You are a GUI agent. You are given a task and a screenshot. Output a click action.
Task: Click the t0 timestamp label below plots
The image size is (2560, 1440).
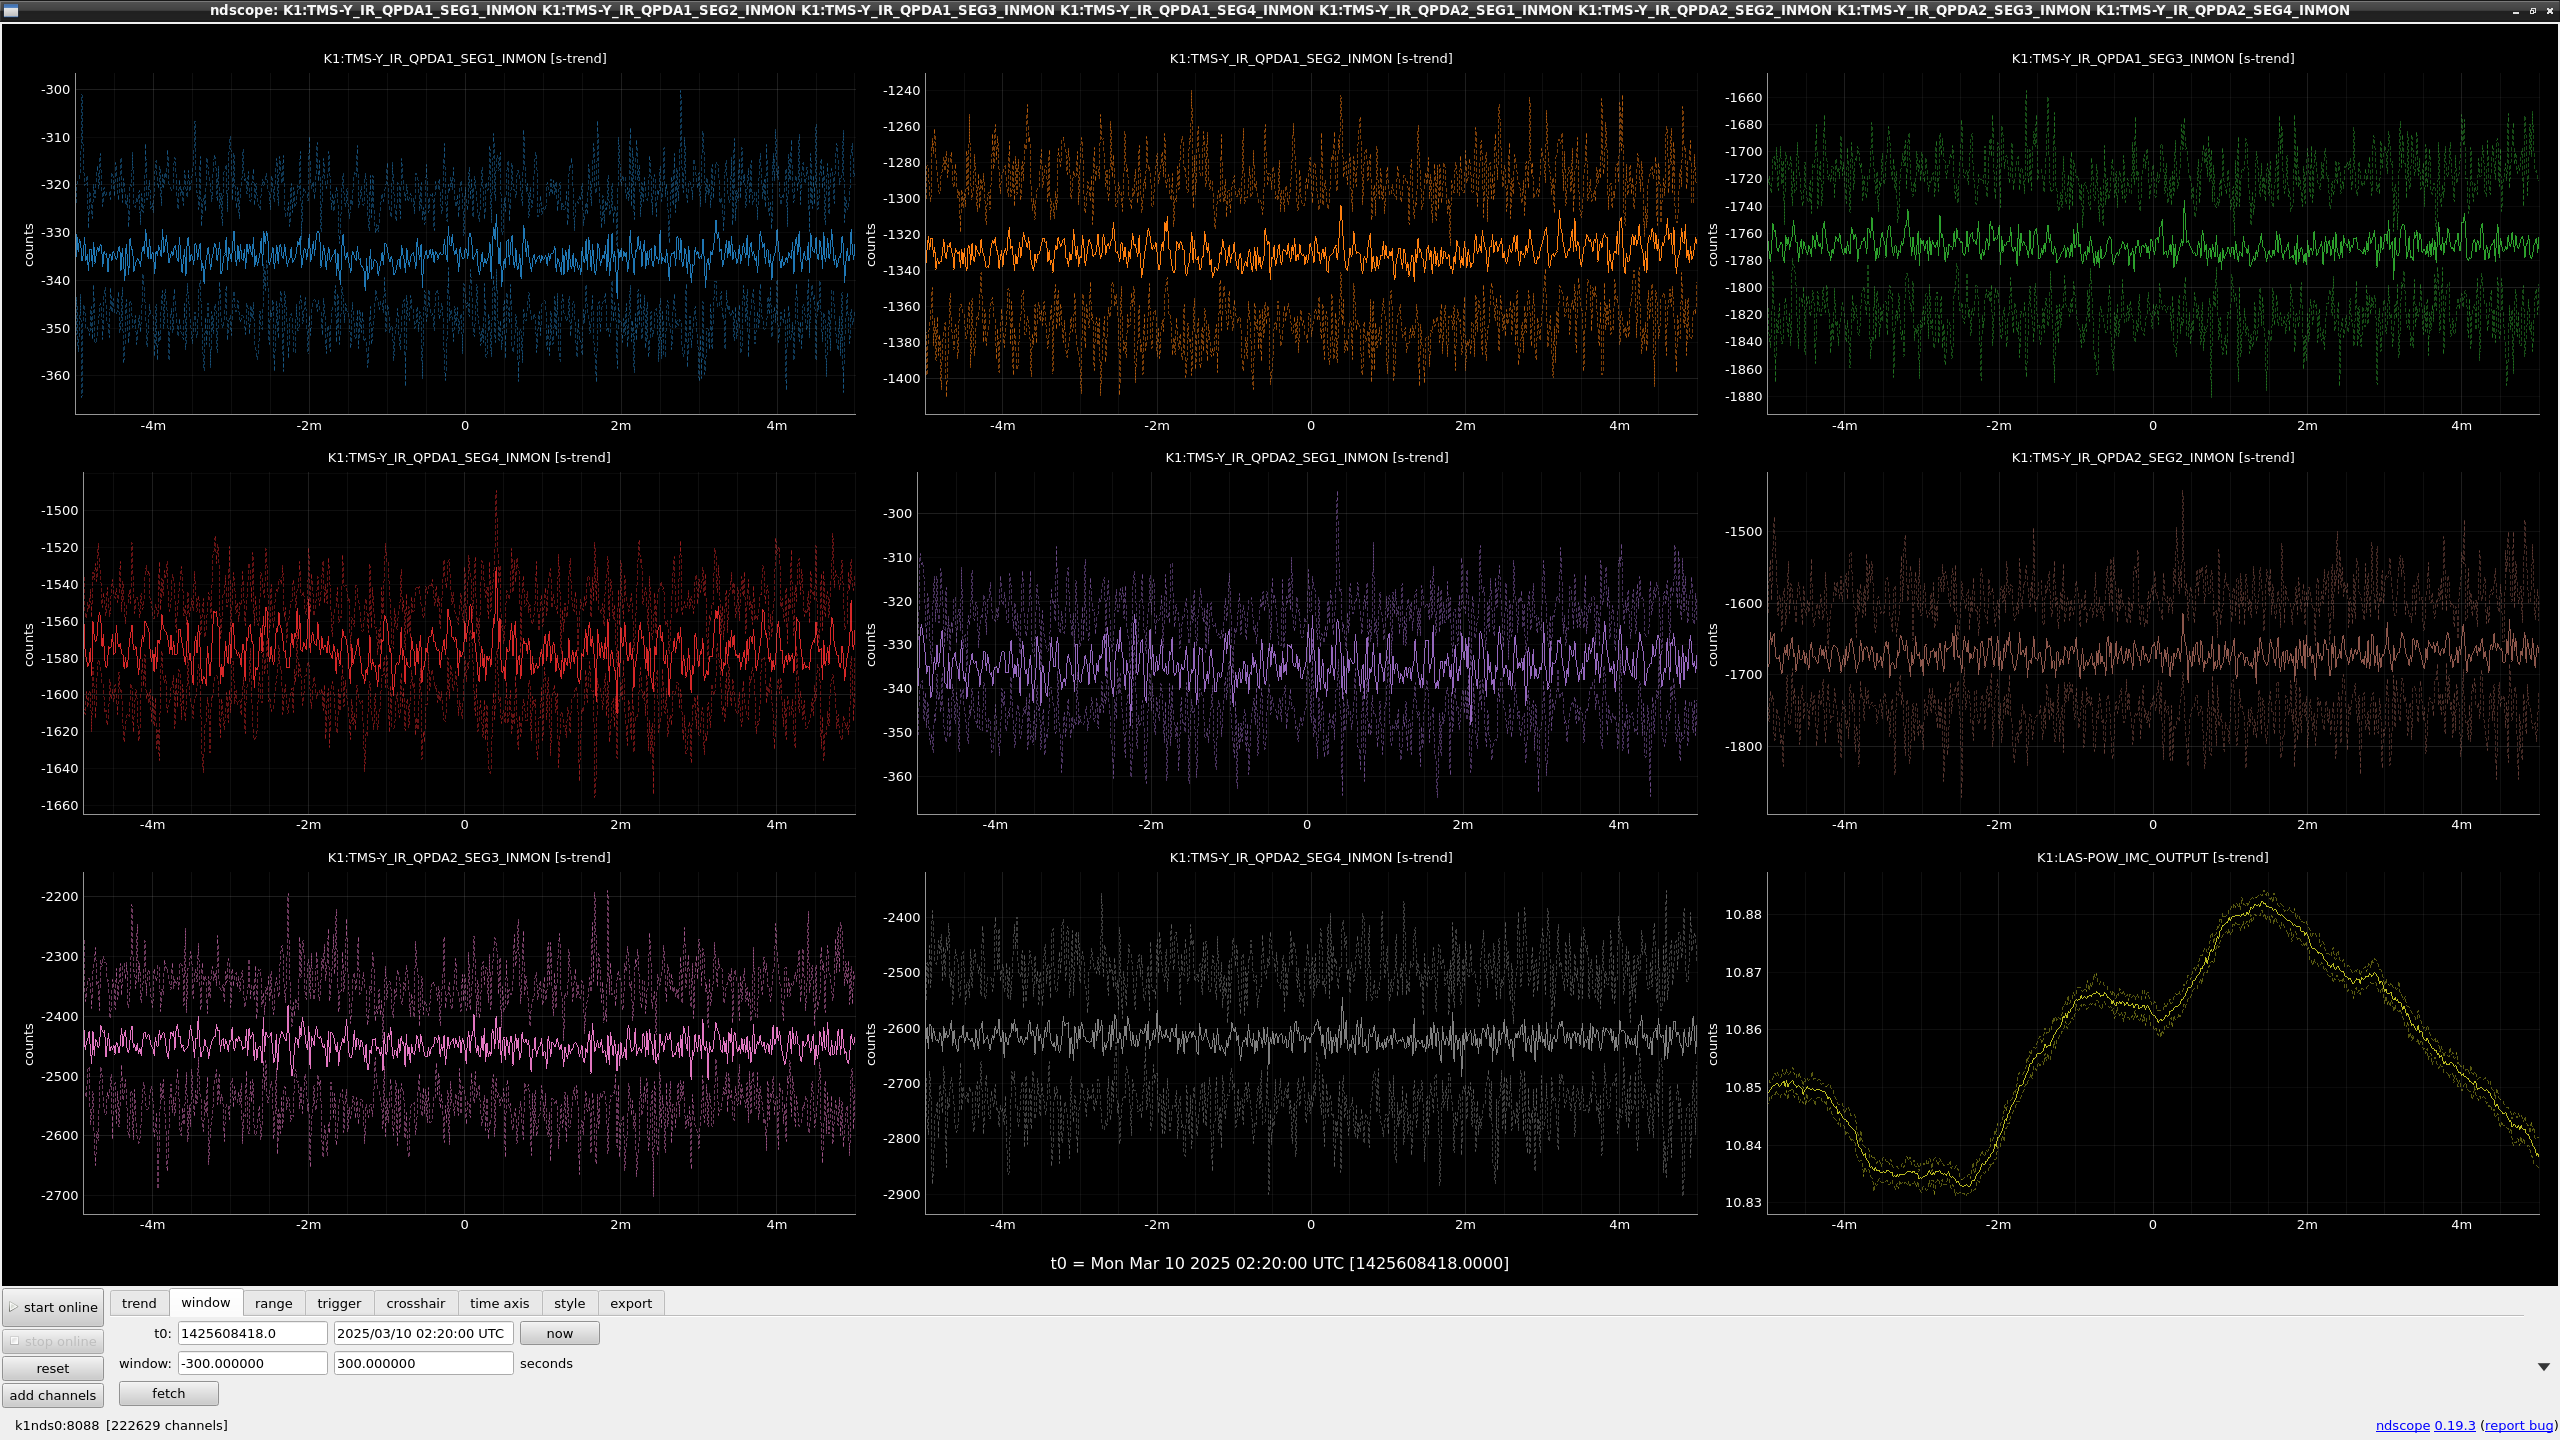tap(1280, 1263)
